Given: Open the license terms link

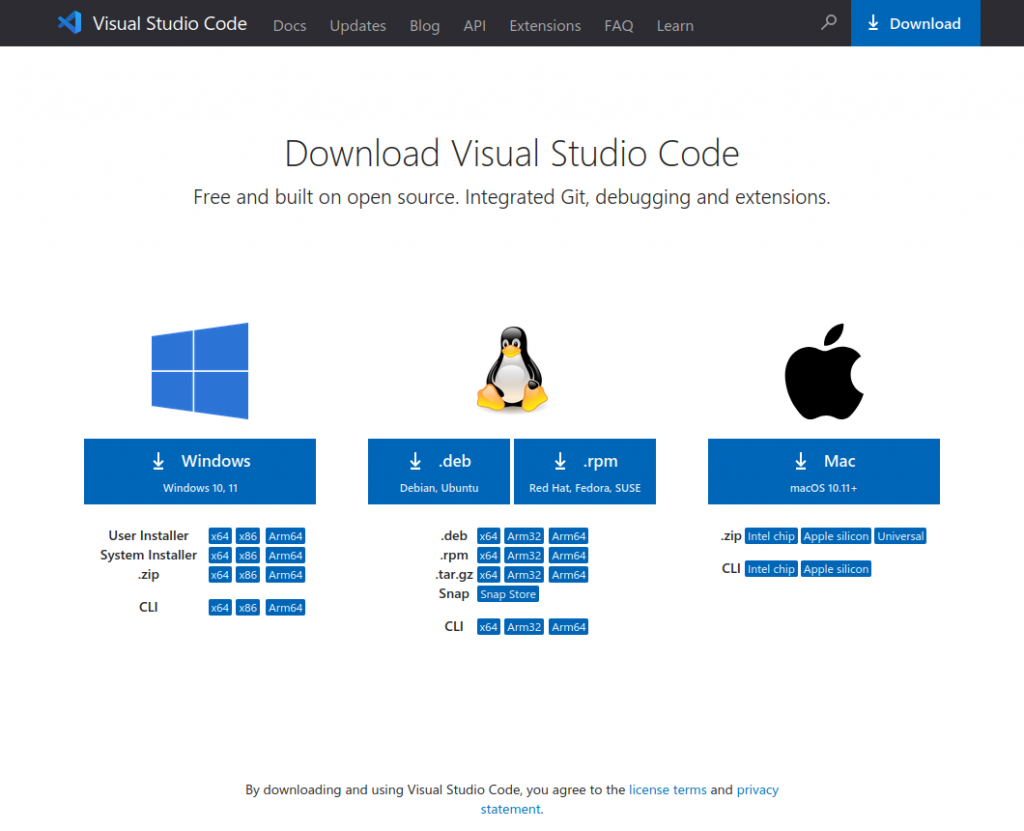Looking at the screenshot, I should click(667, 790).
